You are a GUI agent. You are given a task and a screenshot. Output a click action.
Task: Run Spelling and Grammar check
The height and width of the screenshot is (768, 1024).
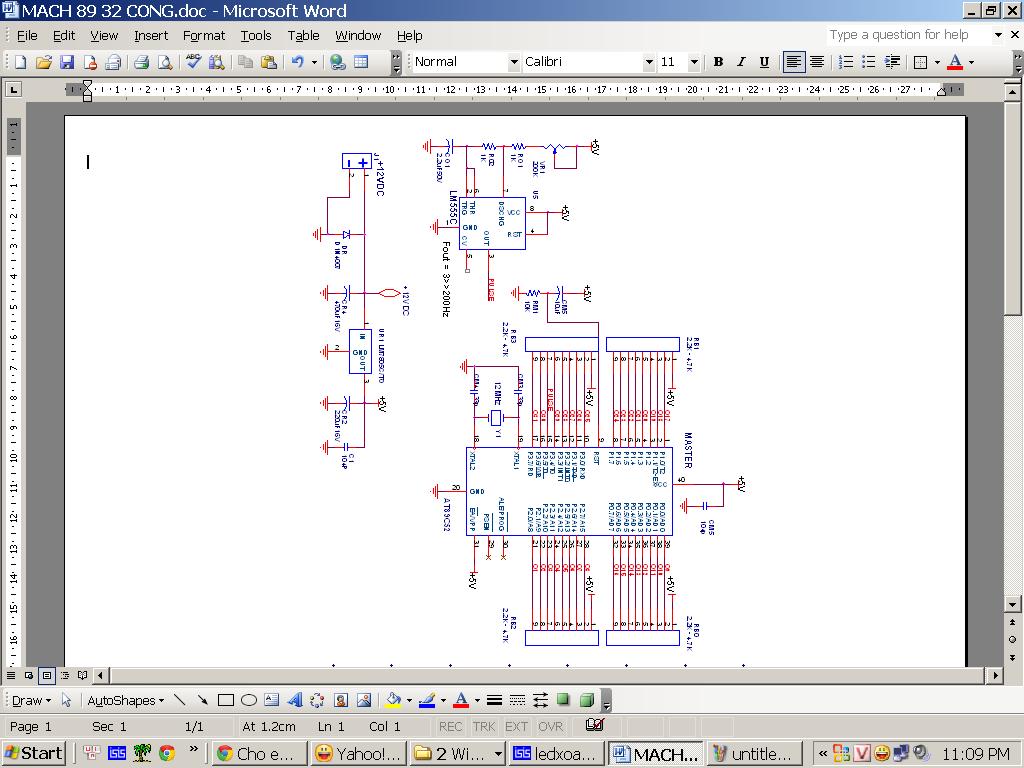[x=193, y=62]
